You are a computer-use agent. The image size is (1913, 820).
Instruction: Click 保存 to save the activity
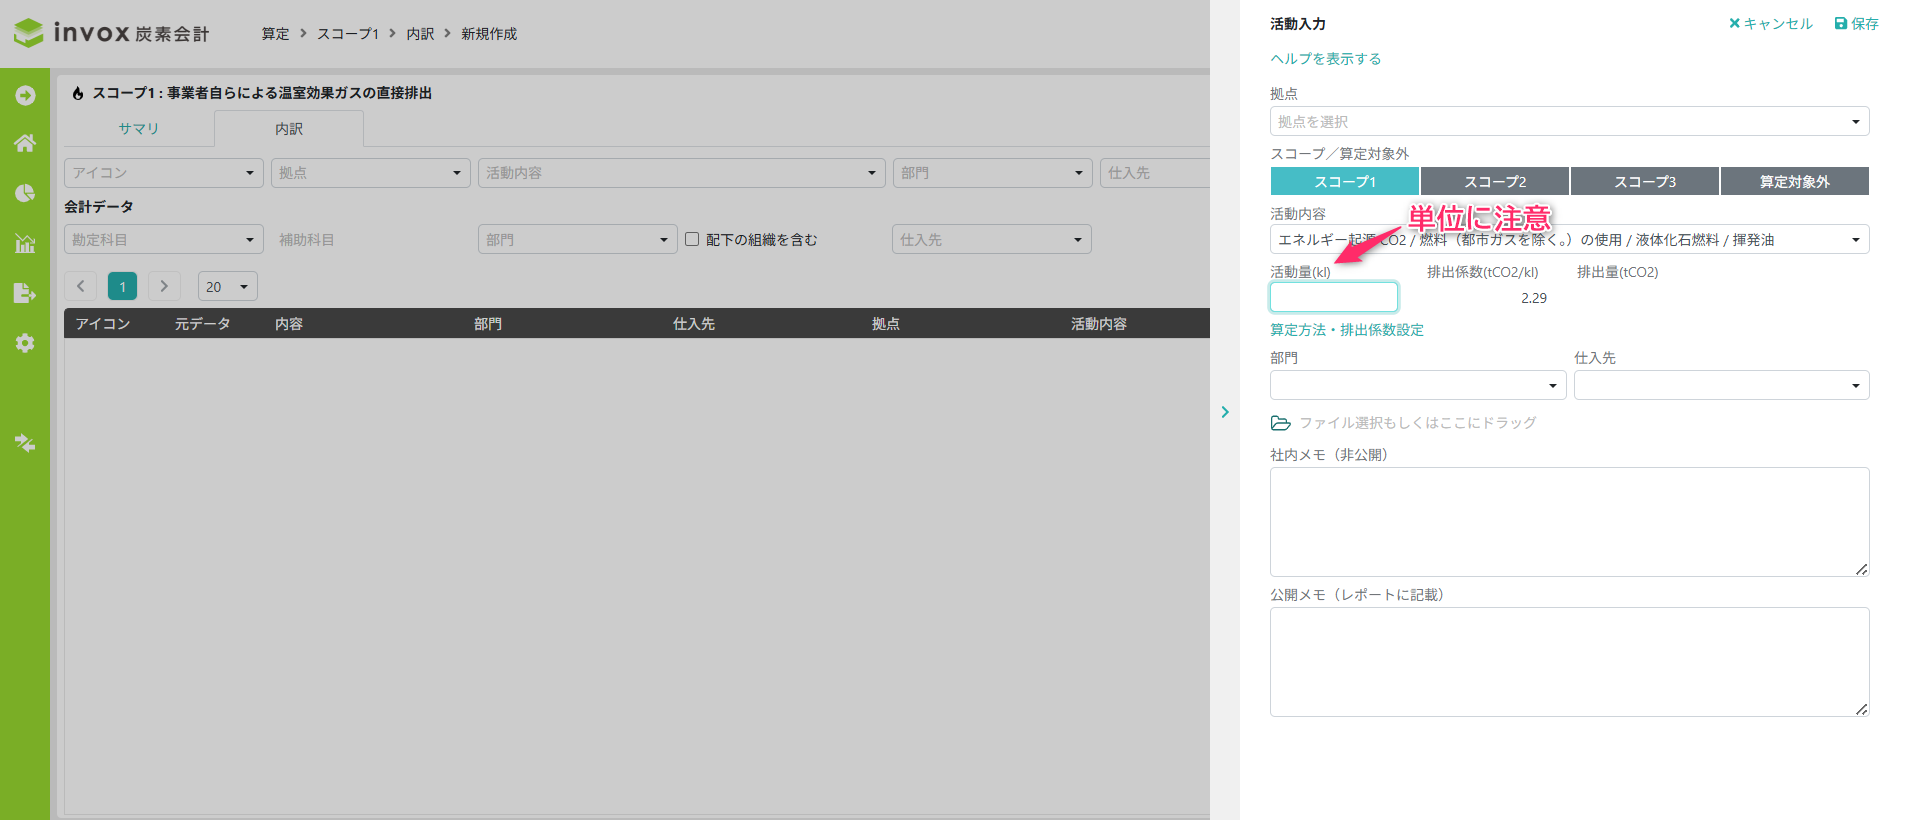point(1856,24)
